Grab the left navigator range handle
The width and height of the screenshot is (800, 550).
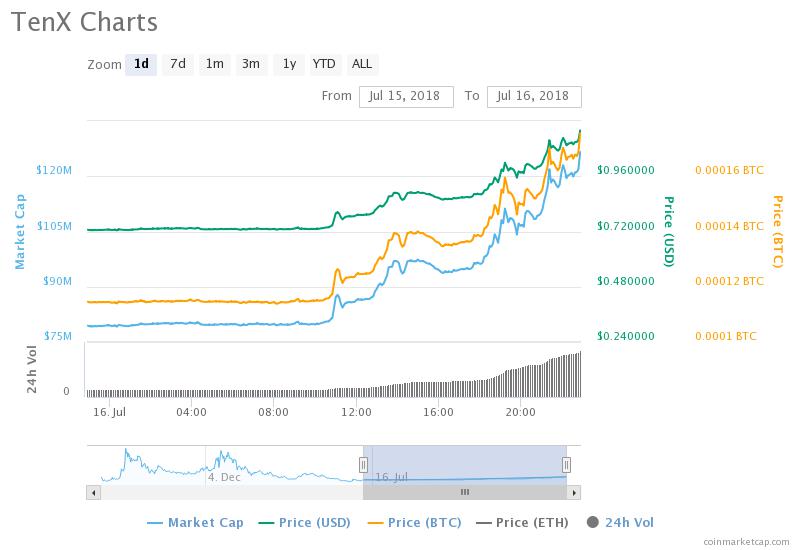click(x=363, y=465)
